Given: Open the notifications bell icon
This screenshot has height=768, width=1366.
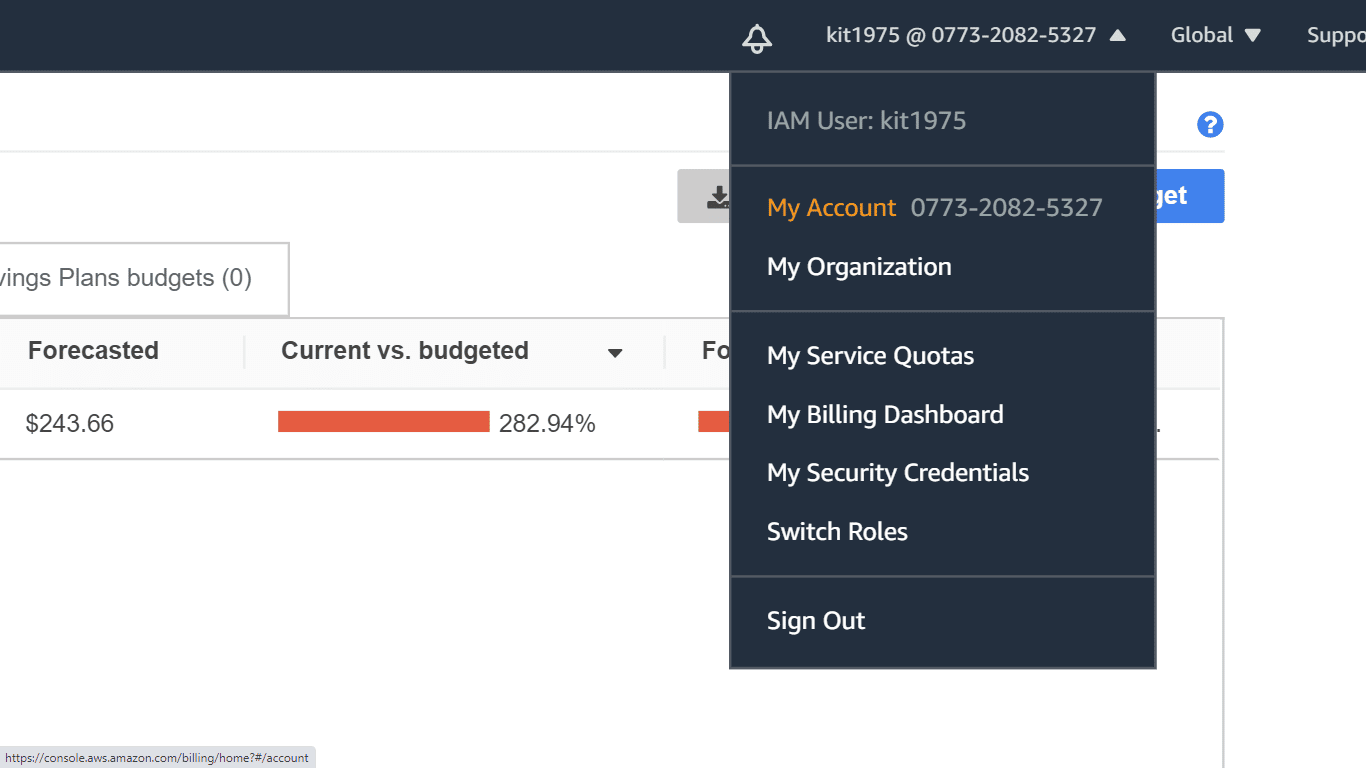Looking at the screenshot, I should tap(756, 36).
